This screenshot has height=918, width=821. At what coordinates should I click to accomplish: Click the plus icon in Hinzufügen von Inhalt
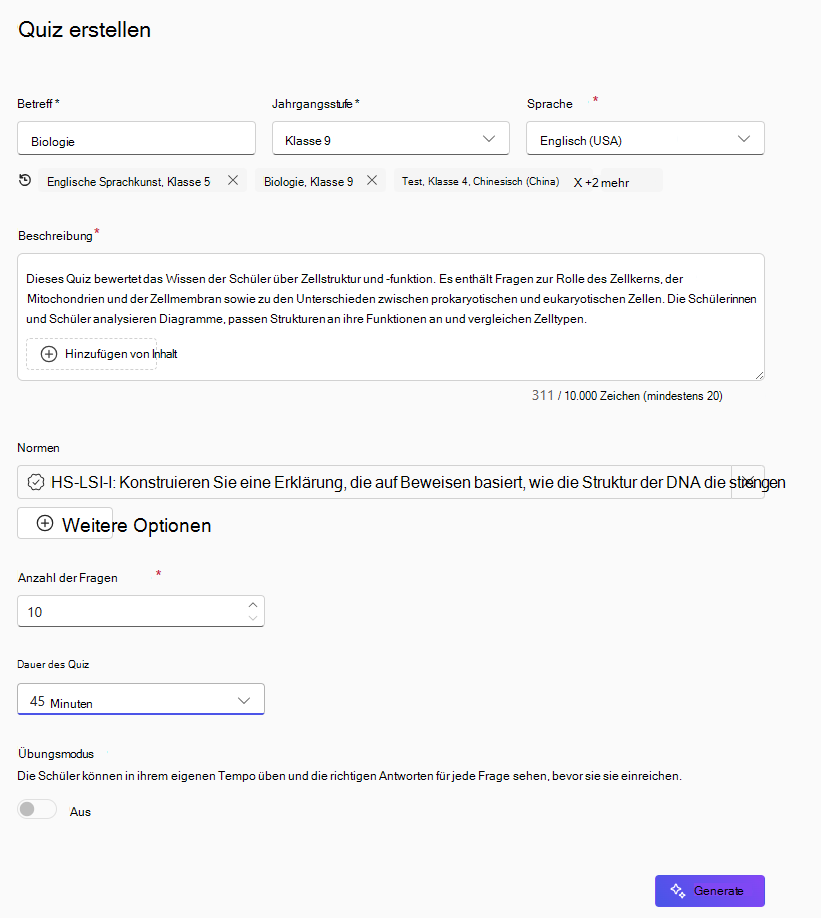(49, 354)
